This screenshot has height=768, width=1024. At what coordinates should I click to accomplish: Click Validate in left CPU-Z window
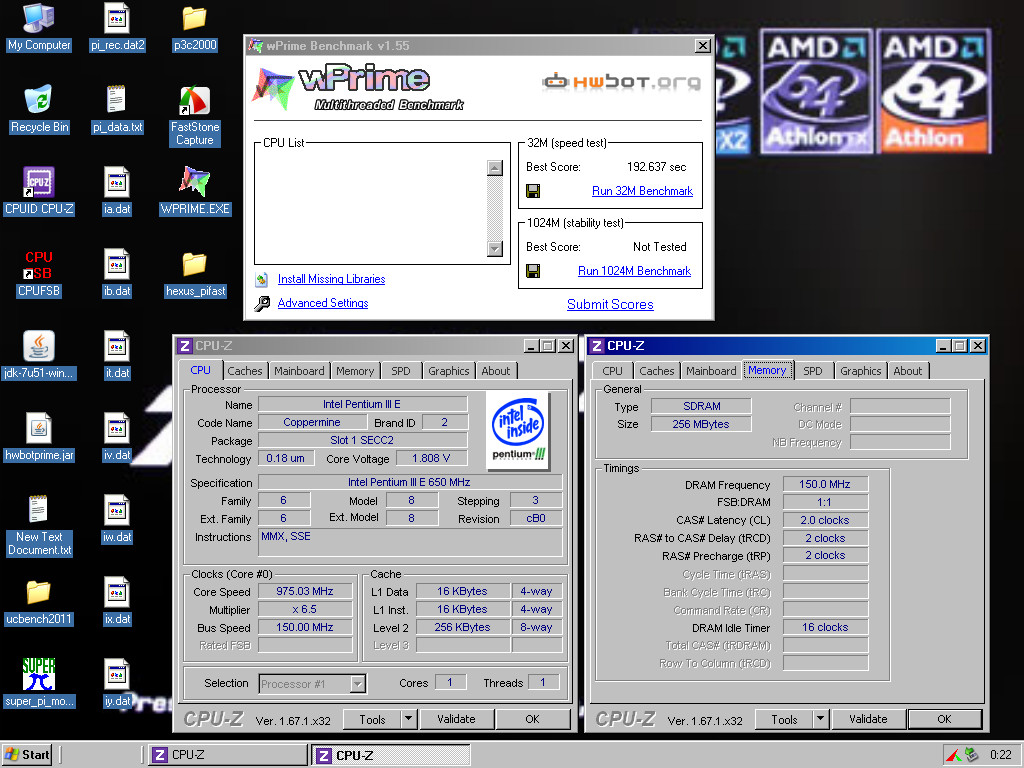point(456,719)
